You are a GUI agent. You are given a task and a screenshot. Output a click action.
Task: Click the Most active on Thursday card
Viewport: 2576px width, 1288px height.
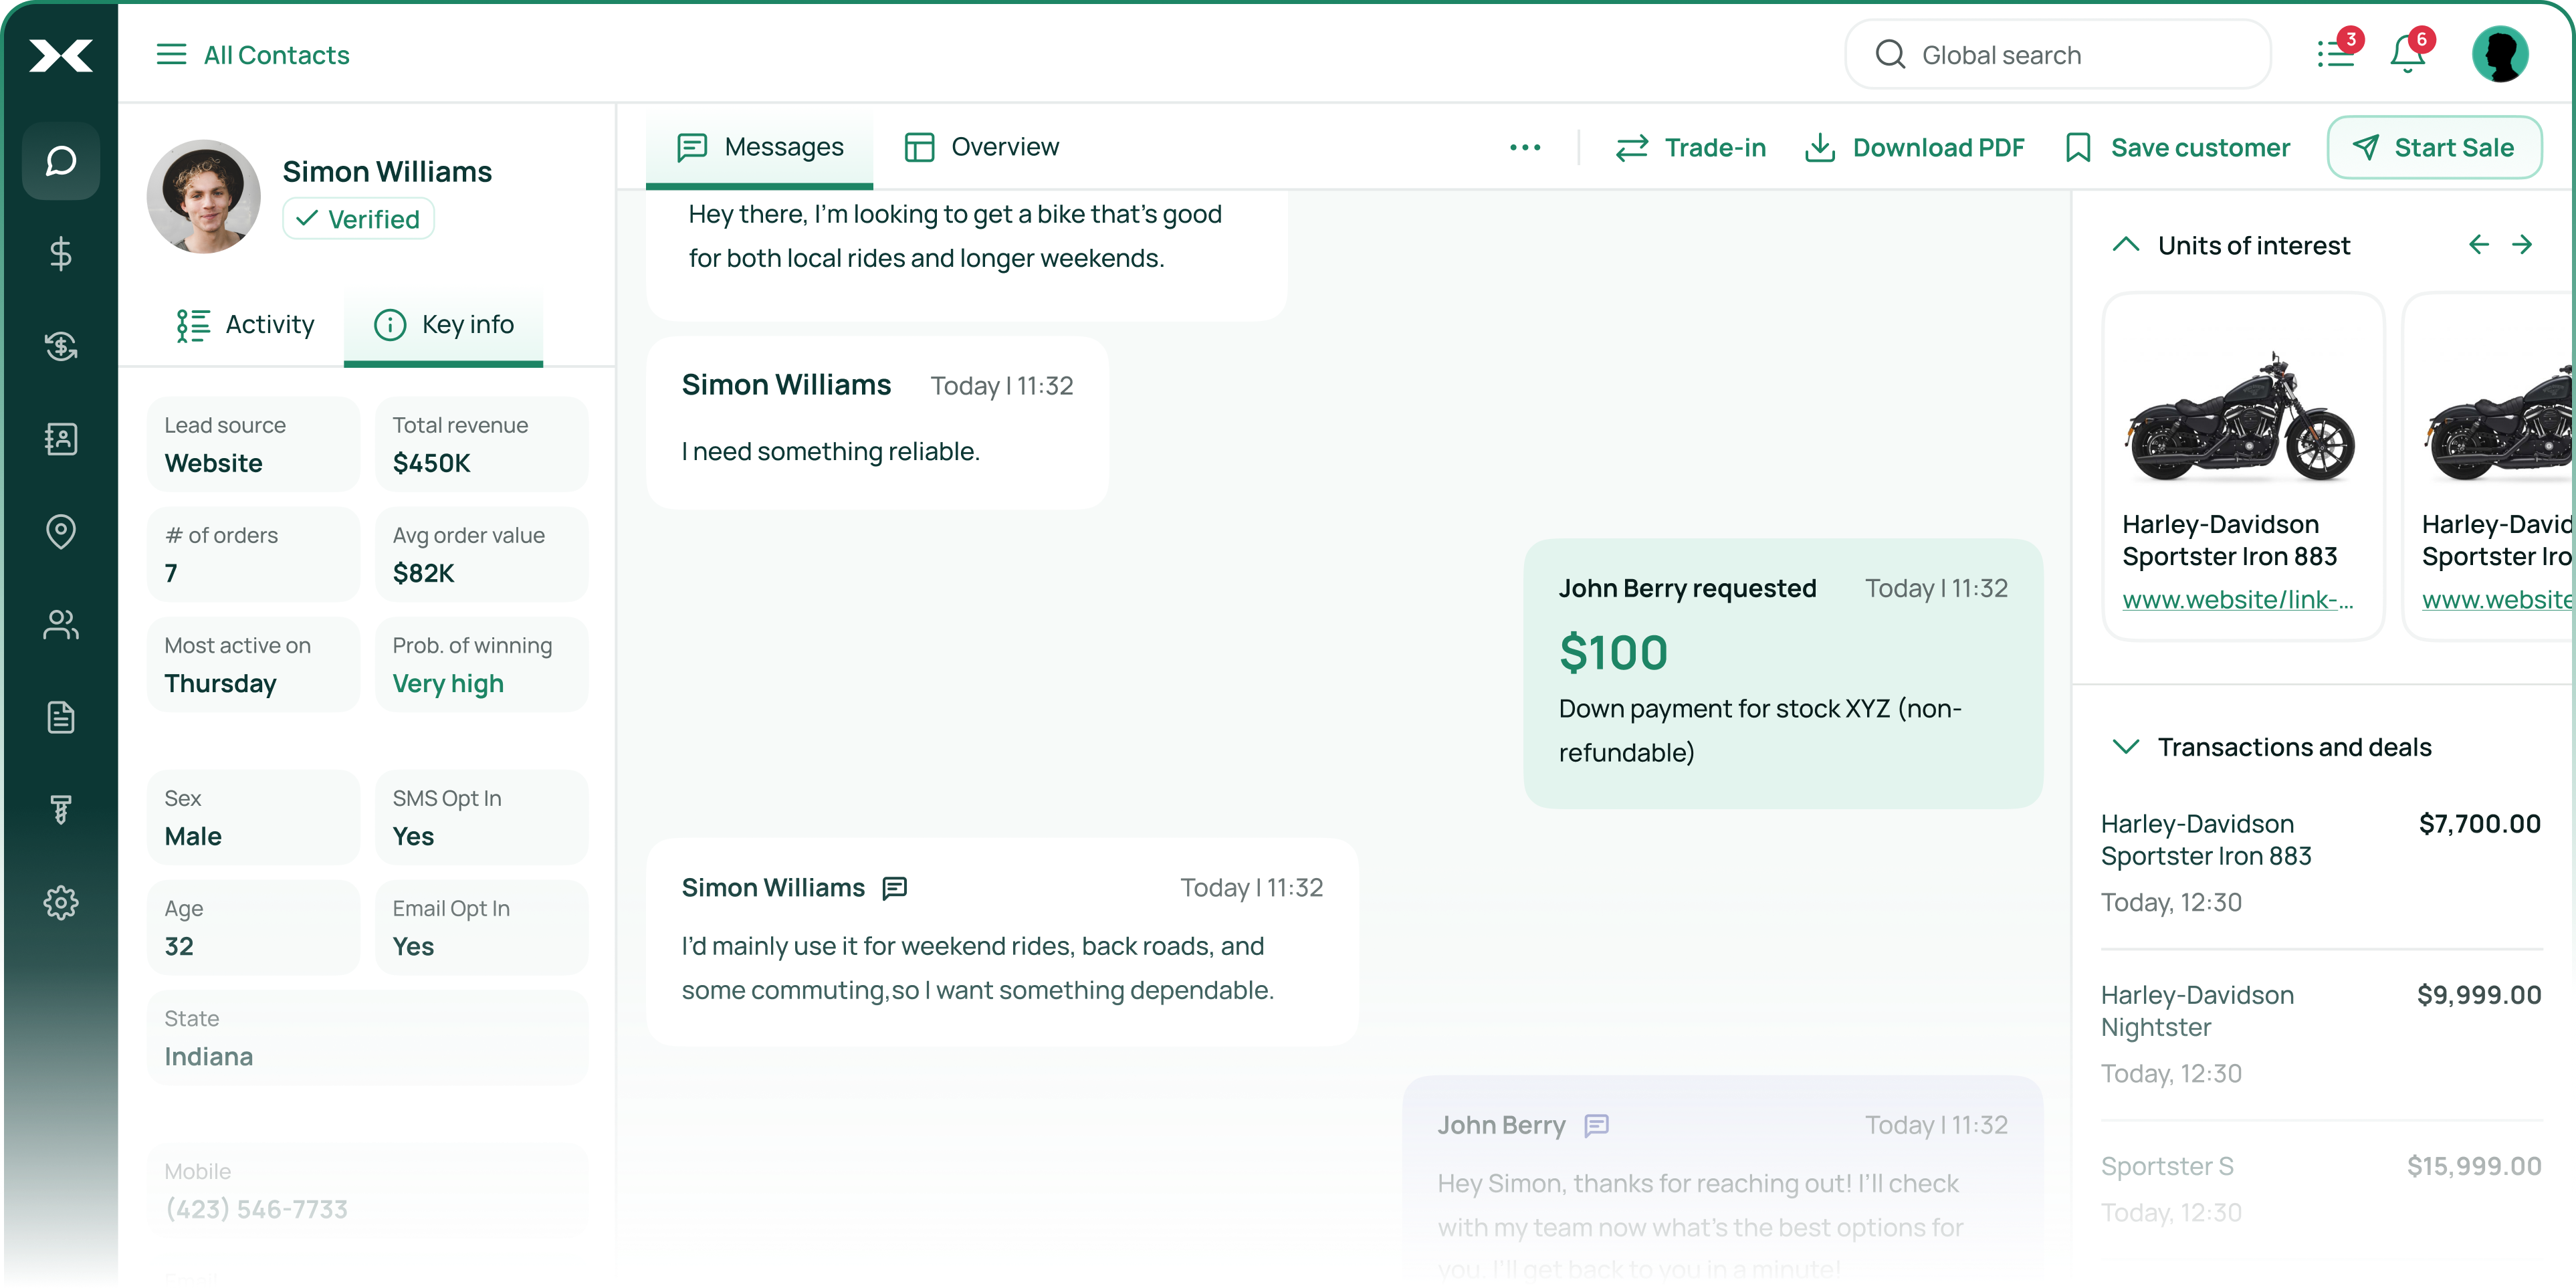[x=254, y=664]
